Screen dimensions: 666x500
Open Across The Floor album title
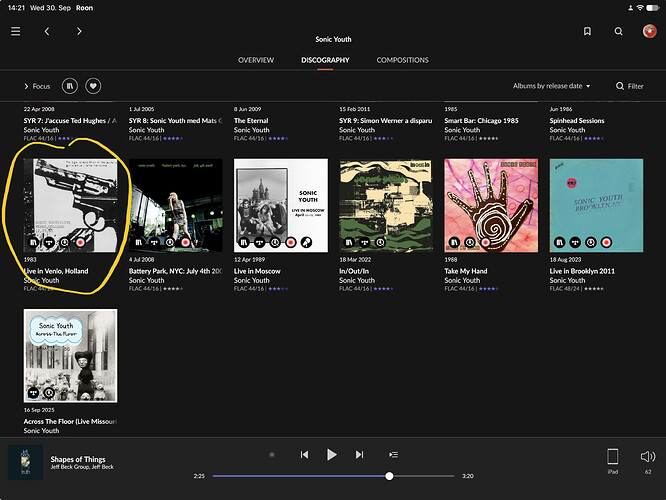pyautogui.click(x=70, y=421)
